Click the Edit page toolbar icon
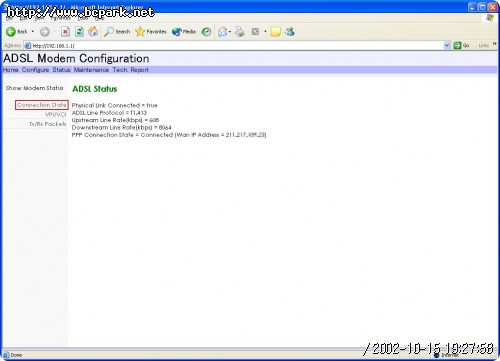This screenshot has height=361, width=500. (255, 32)
